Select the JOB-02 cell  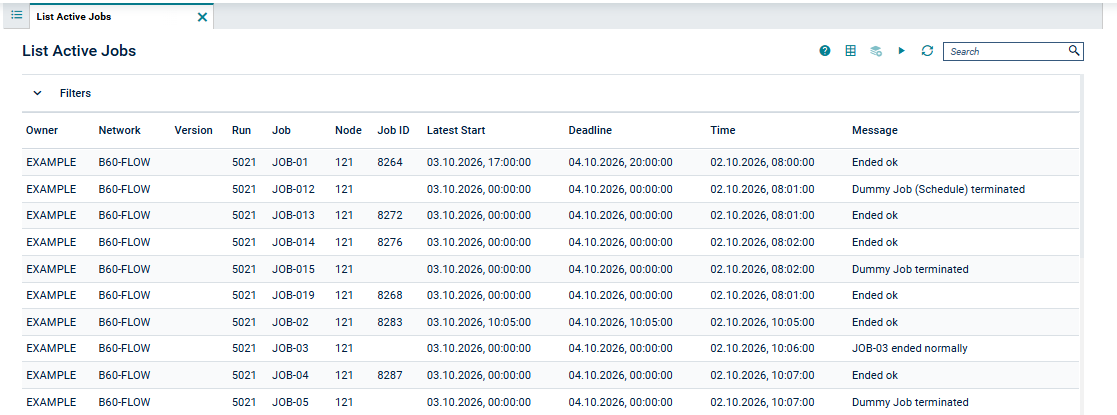click(x=291, y=322)
